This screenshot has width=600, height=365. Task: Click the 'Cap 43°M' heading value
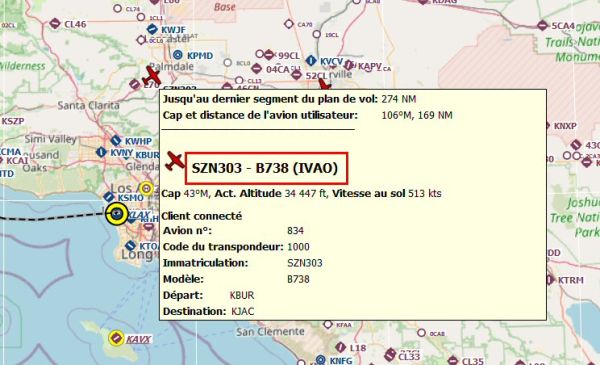[186, 194]
